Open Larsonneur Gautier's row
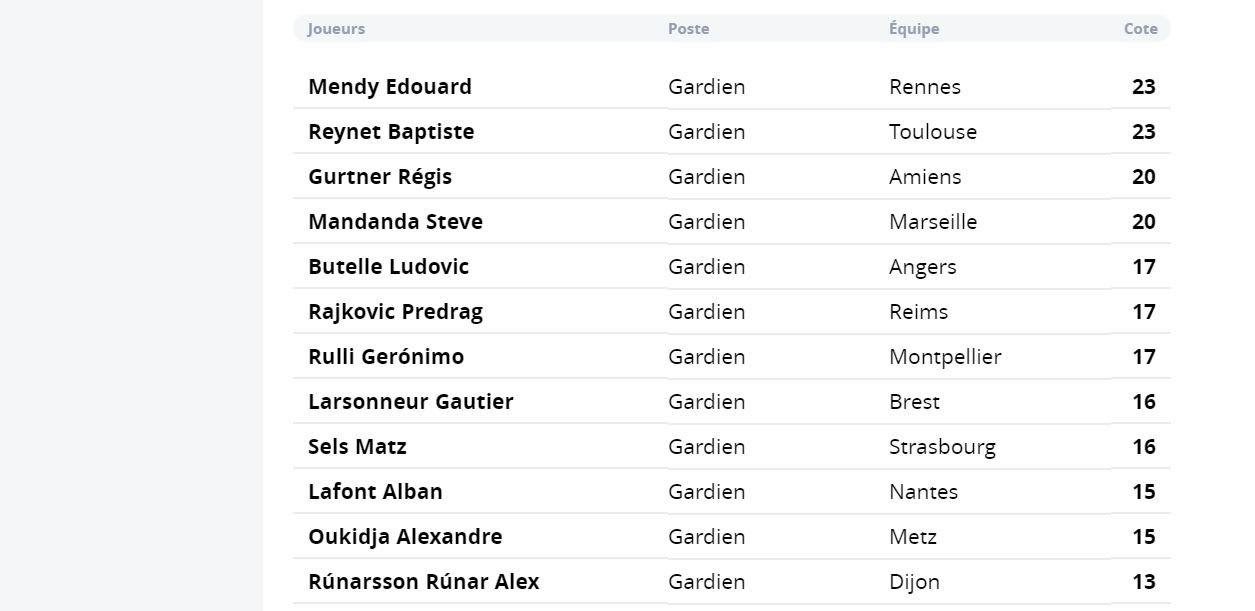This screenshot has width=1255, height=611. click(x=410, y=402)
